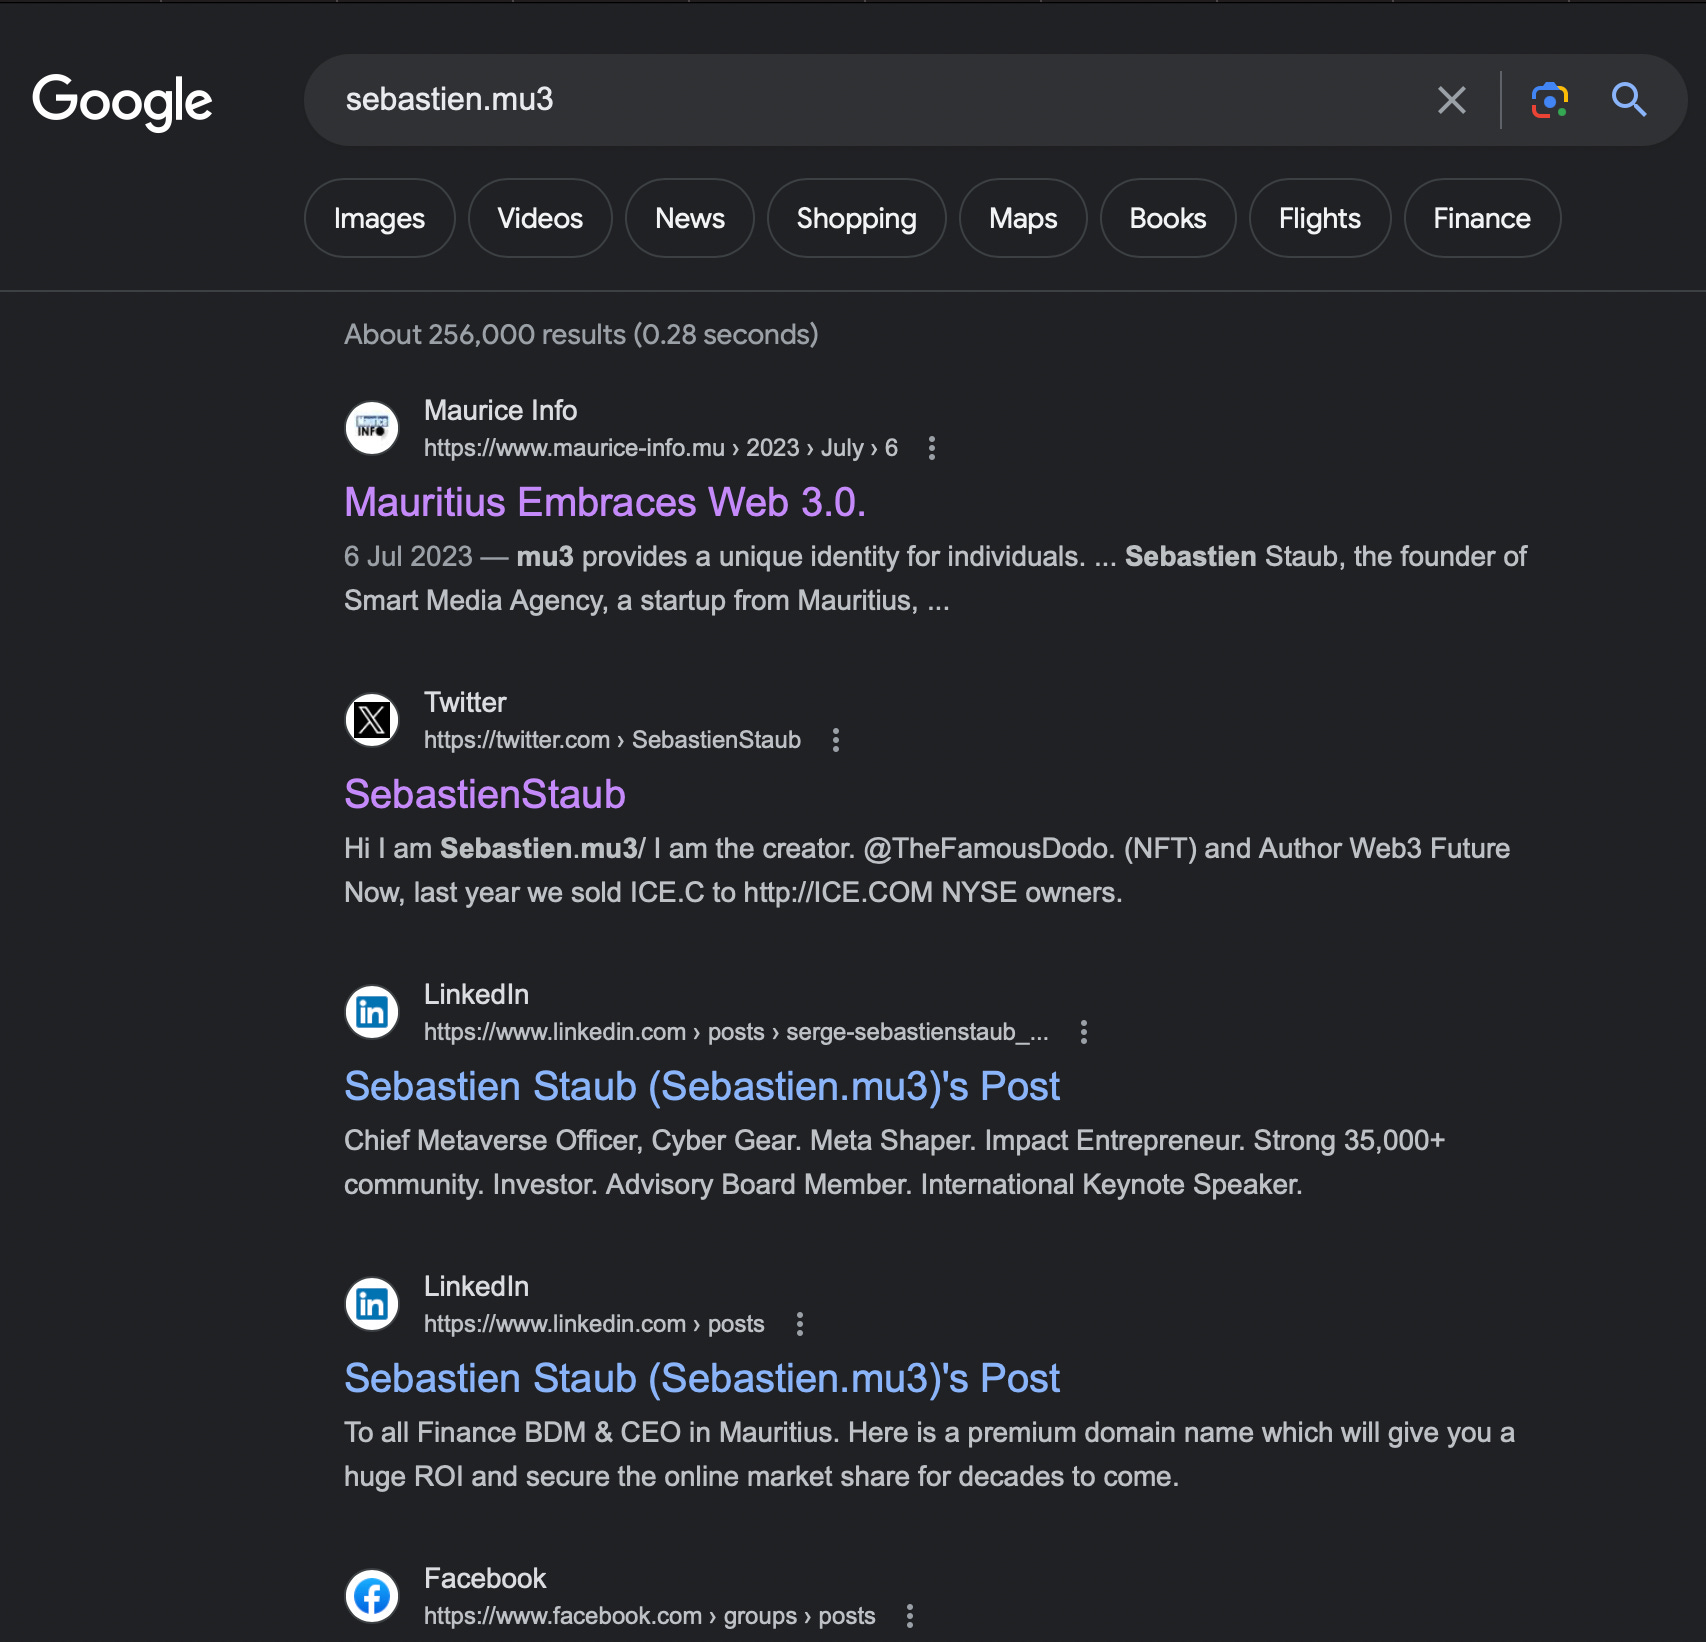Click the Twitter X favicon
1706x1642 pixels.
[x=372, y=720]
